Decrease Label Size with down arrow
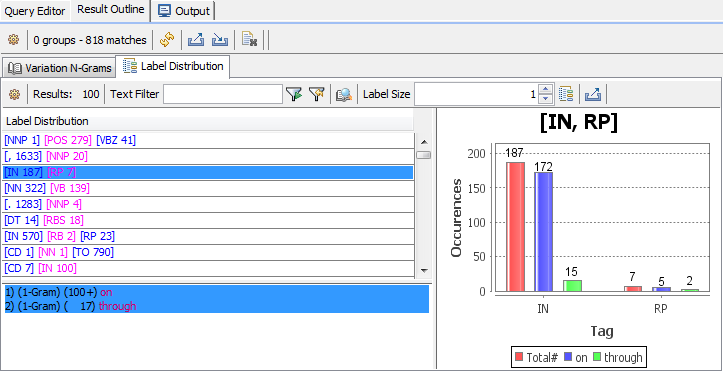This screenshot has width=723, height=371. click(545, 99)
